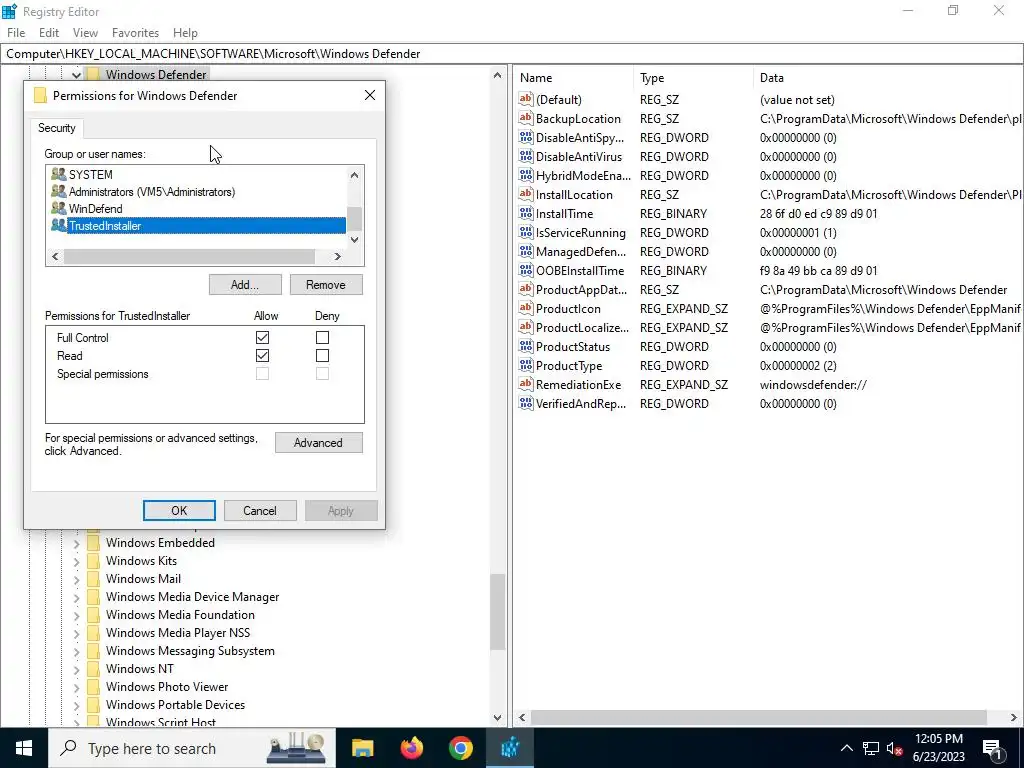Click the Windows Mail folder icon
Screen dimensions: 1024x768
click(93, 579)
